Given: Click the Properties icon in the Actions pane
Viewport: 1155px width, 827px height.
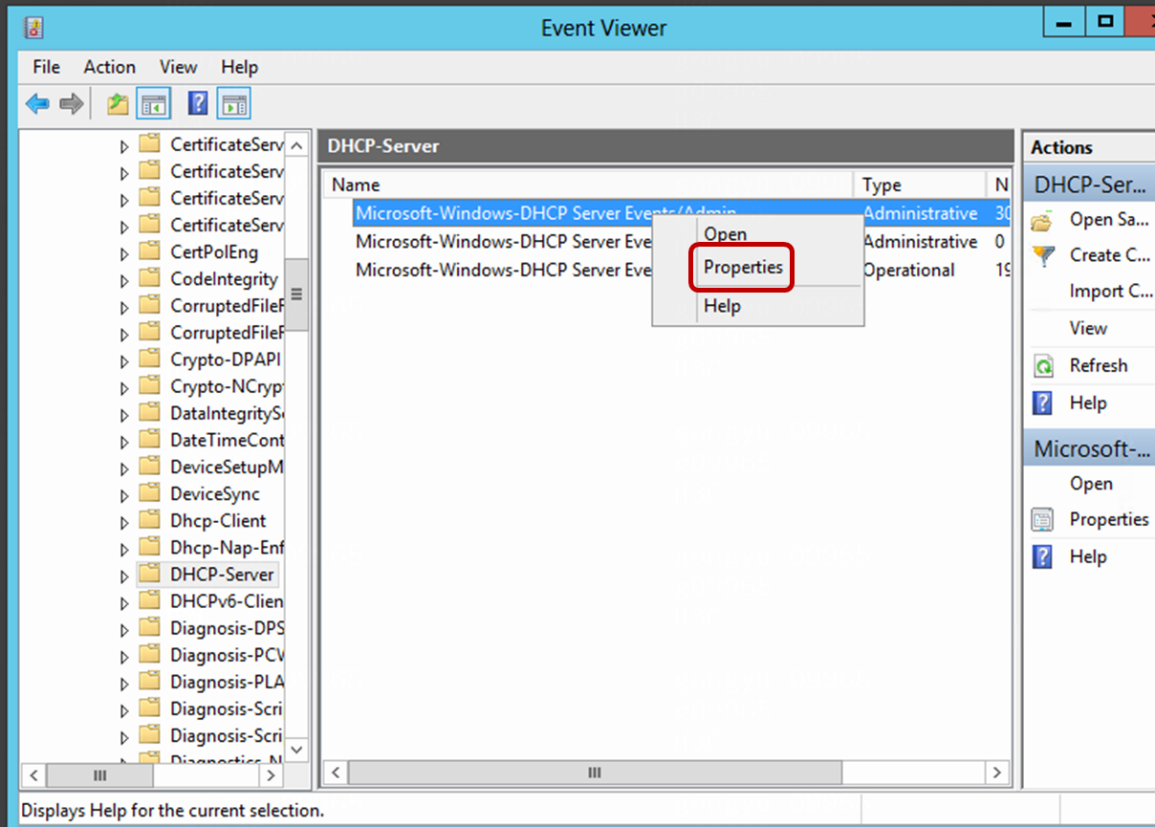Looking at the screenshot, I should click(1042, 520).
